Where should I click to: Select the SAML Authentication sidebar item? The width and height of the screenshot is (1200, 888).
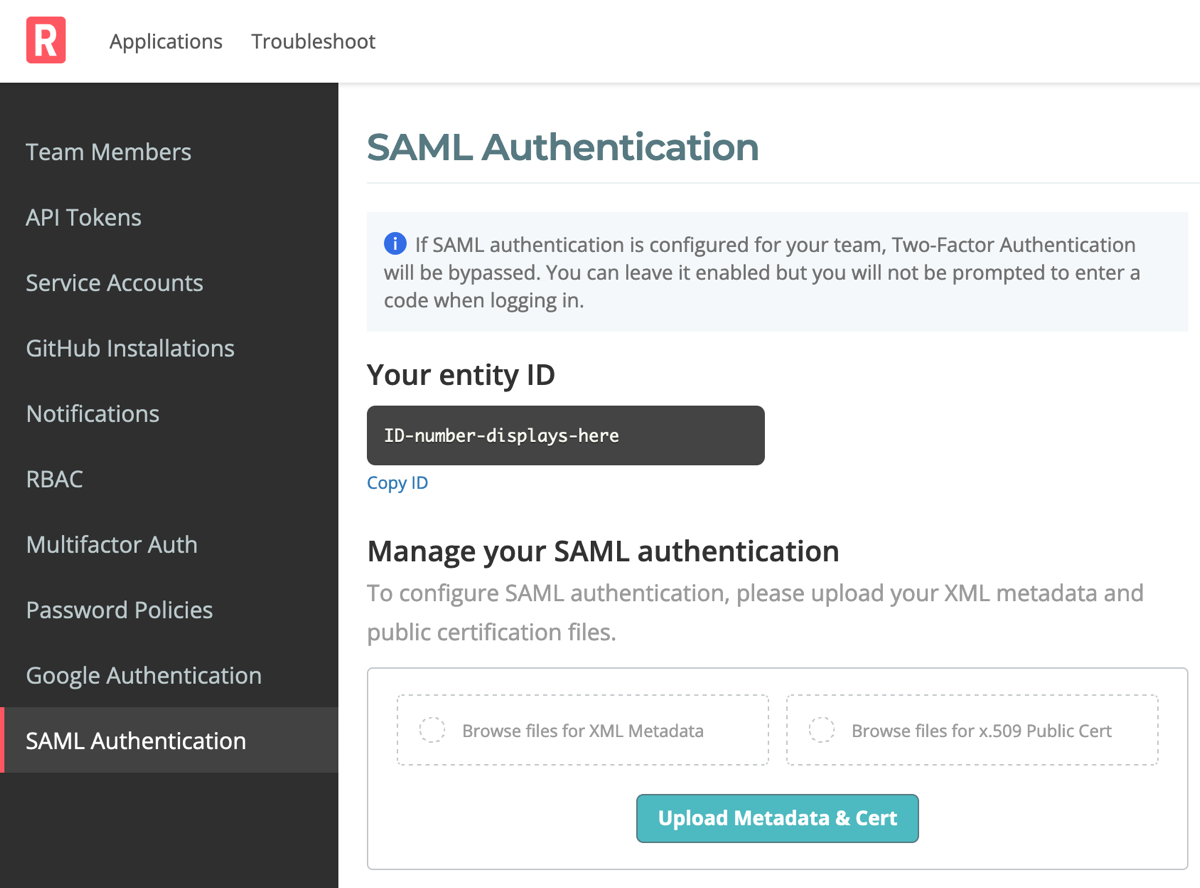tap(136, 740)
